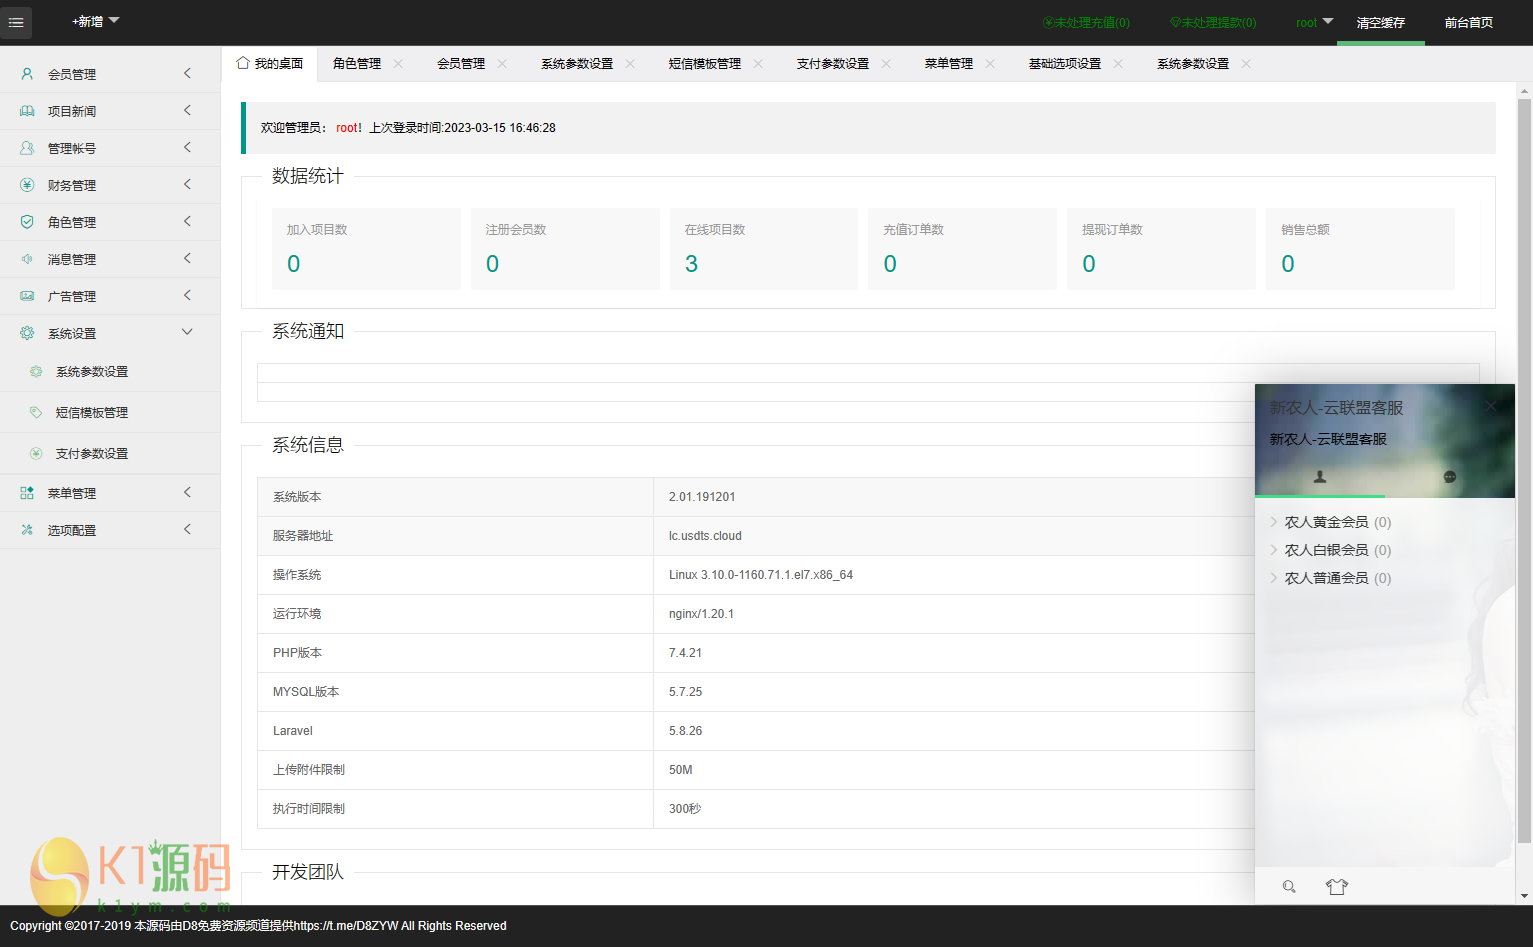Expand the 农人普通会员 chat group
Image resolution: width=1533 pixels, height=947 pixels.
pos(1330,578)
